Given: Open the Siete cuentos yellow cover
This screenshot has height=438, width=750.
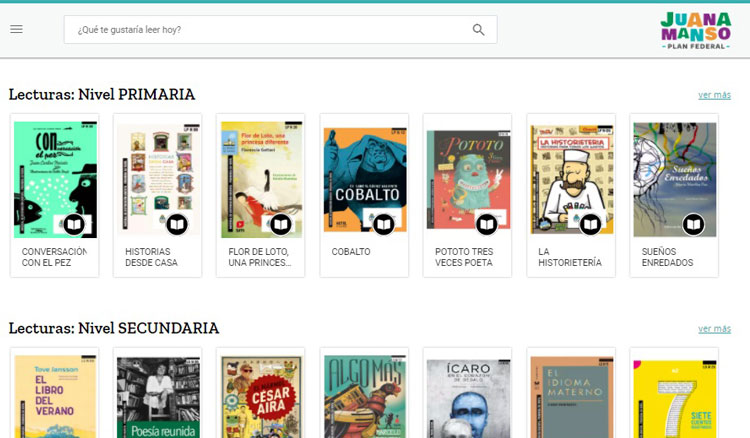Looking at the screenshot, I should pos(675,399).
